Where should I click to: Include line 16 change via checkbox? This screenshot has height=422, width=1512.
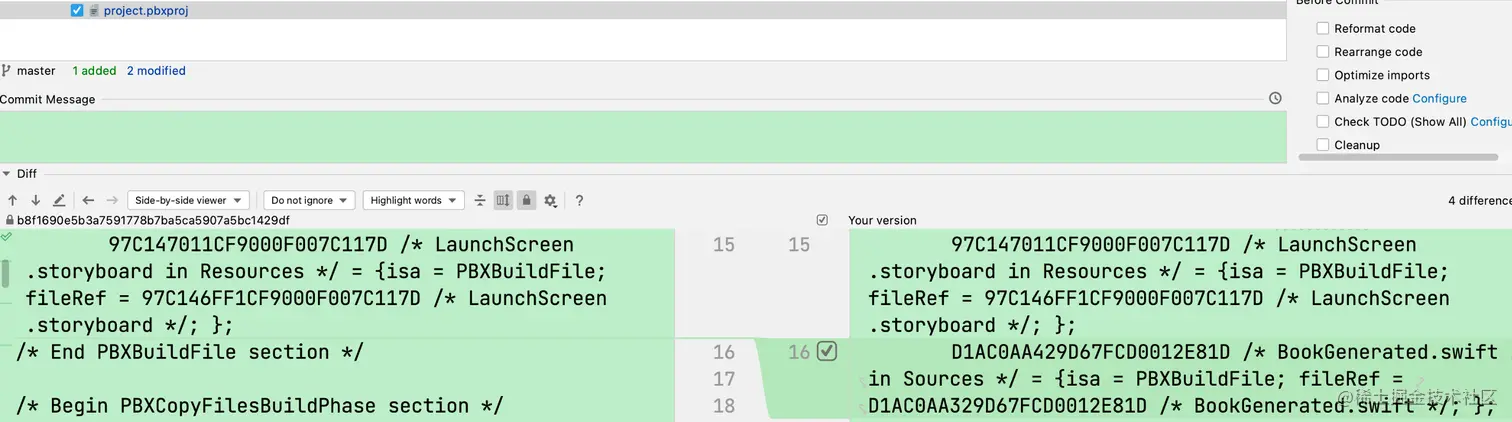click(x=826, y=351)
